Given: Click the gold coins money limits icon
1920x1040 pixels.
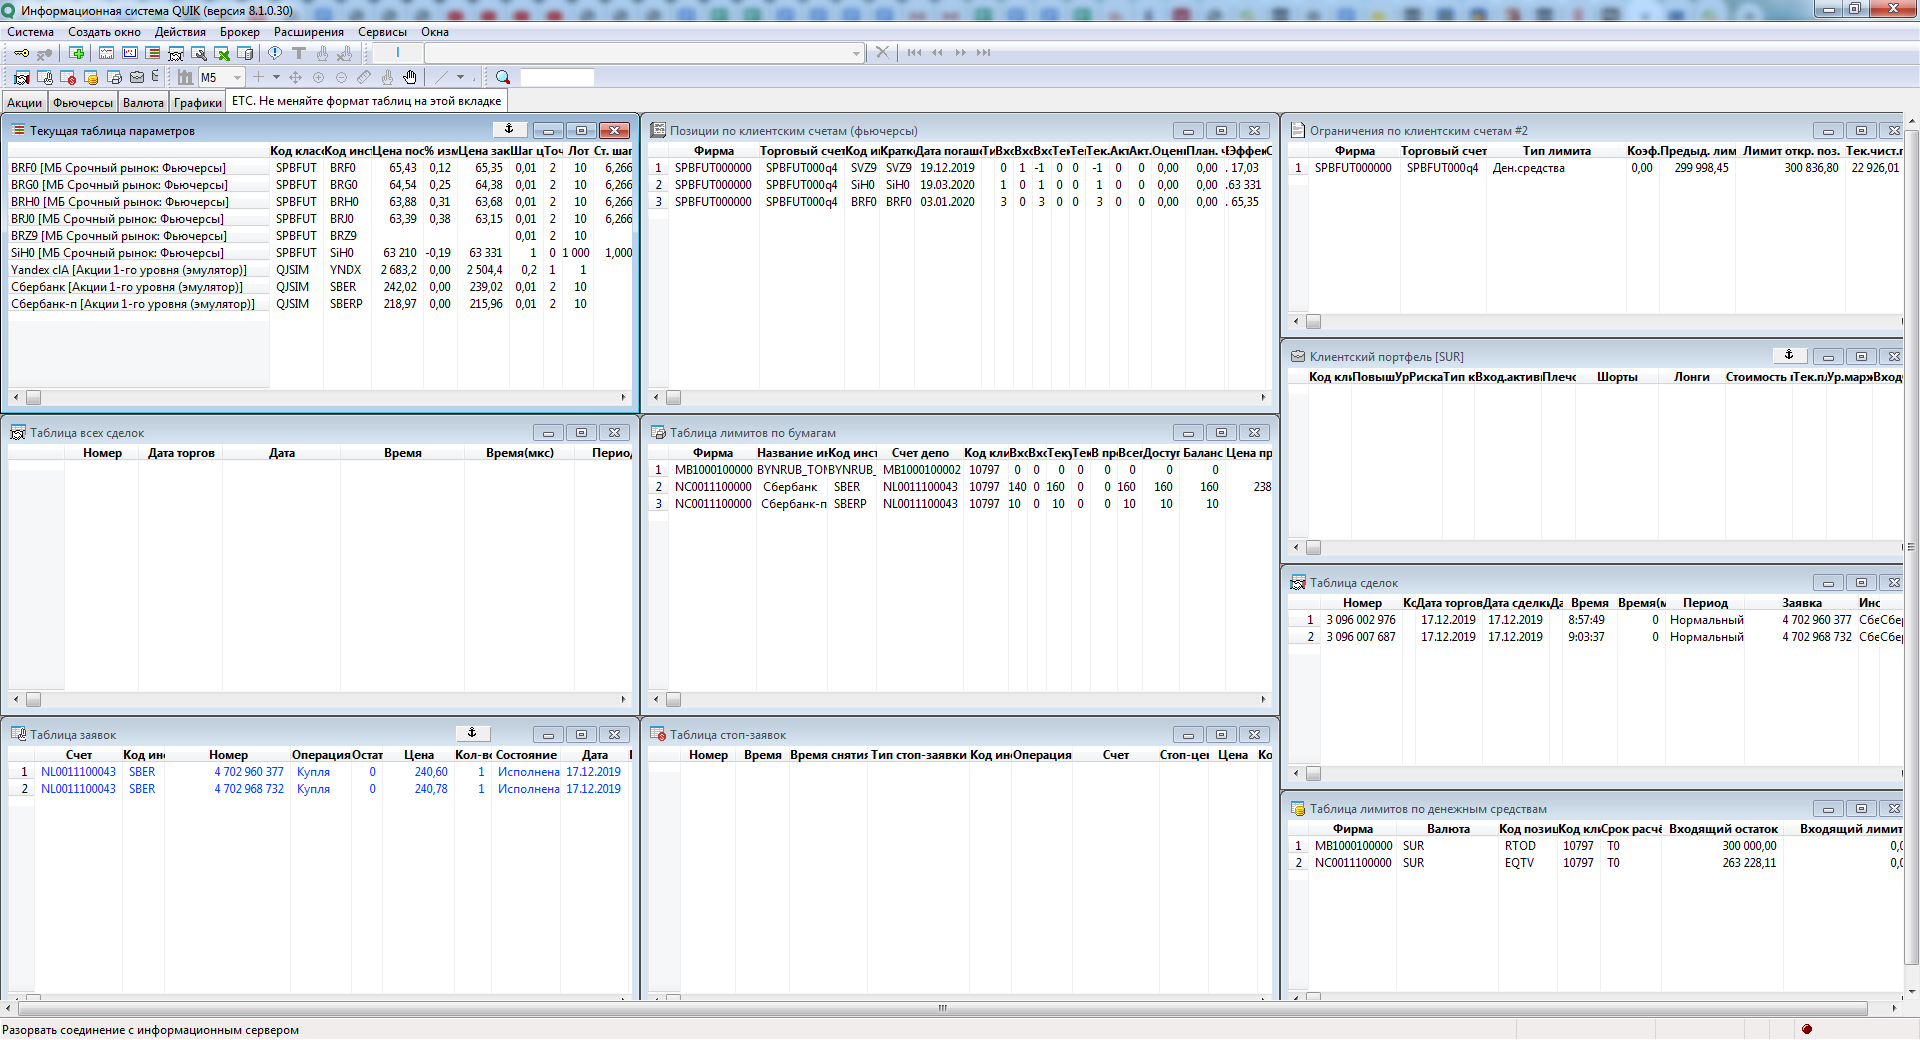Looking at the screenshot, I should [x=91, y=78].
